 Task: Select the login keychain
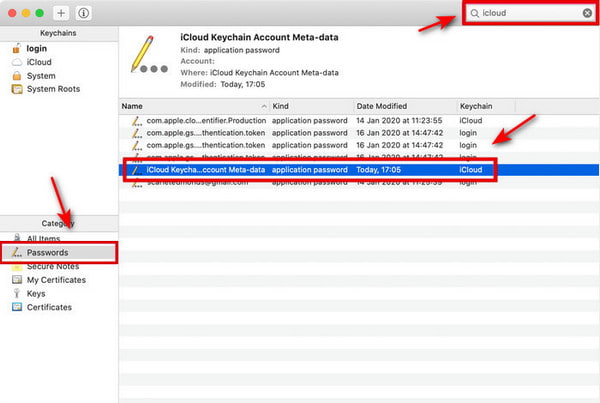(37, 49)
